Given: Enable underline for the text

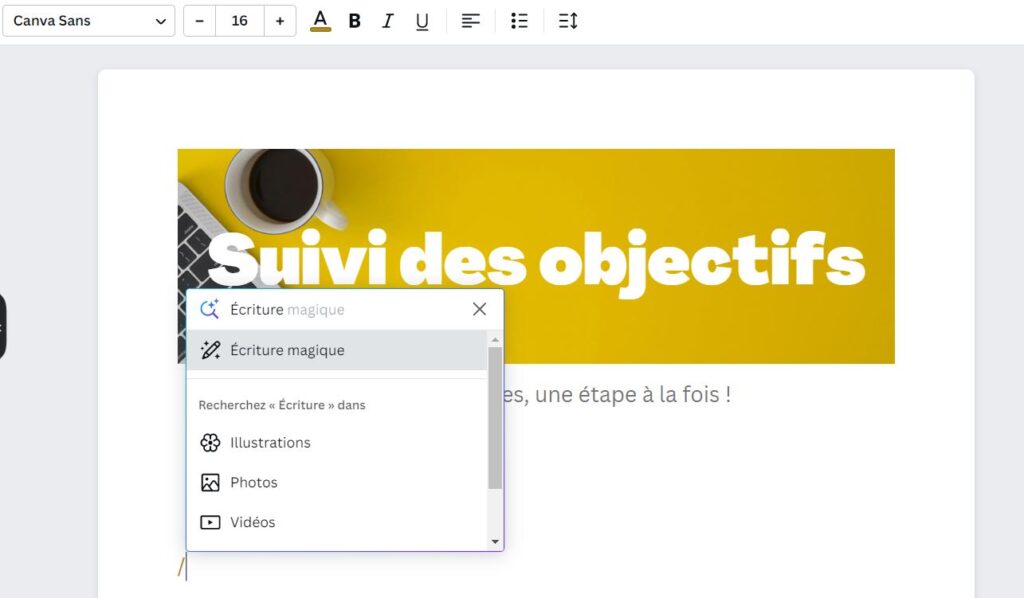Looking at the screenshot, I should coord(421,20).
